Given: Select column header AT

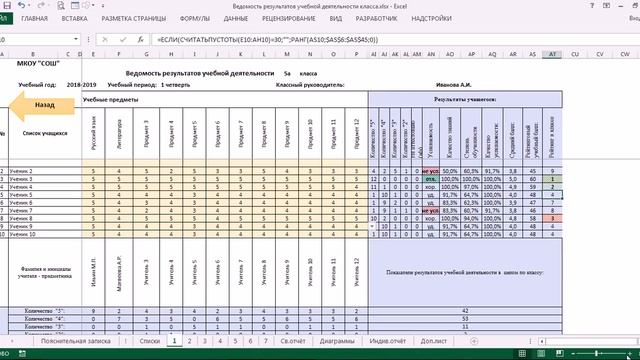Looking at the screenshot, I should pos(552,54).
